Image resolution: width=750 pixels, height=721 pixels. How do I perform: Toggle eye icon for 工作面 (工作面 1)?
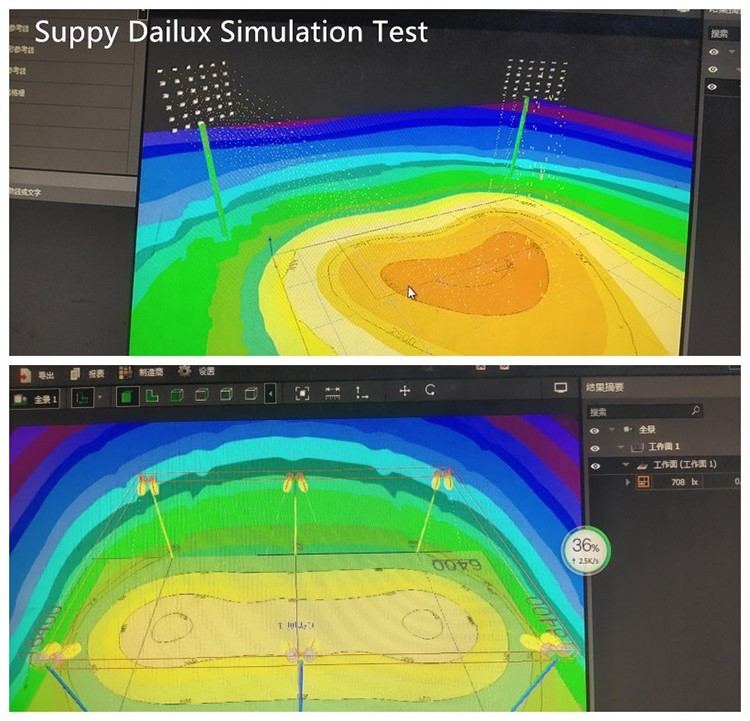pos(596,465)
